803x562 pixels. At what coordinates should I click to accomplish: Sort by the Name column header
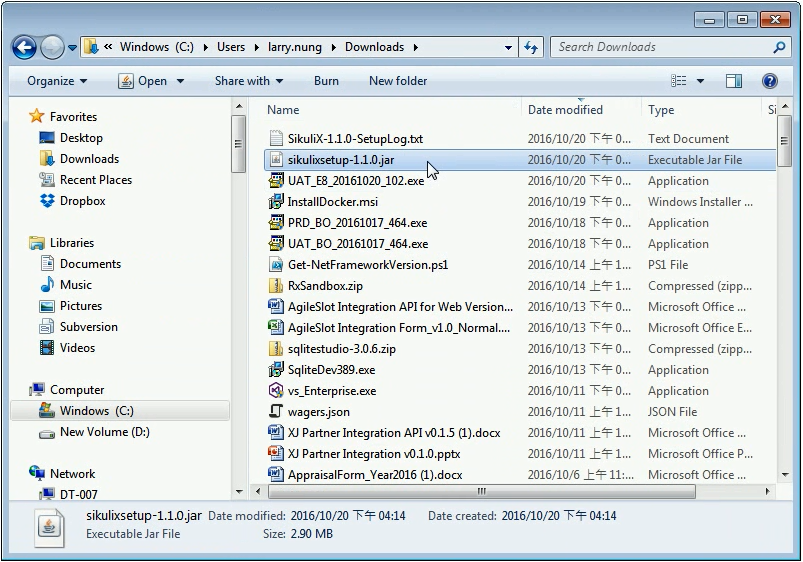pyautogui.click(x=283, y=110)
